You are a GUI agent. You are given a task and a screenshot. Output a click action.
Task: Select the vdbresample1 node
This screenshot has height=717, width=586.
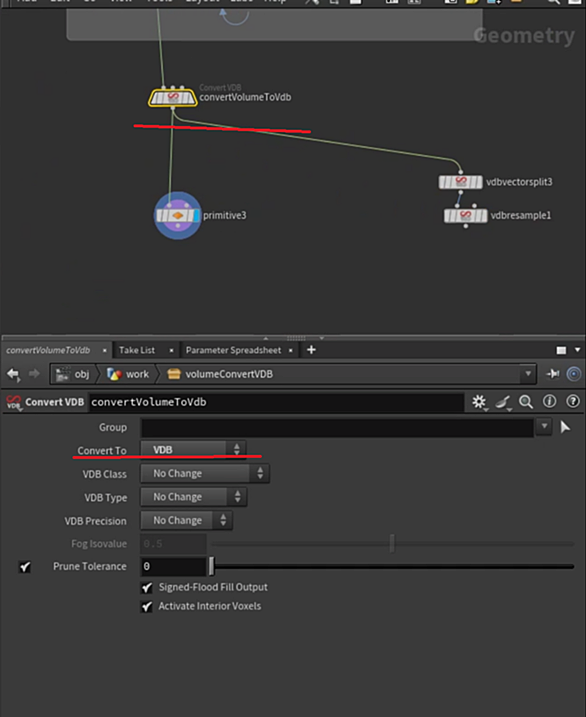click(x=465, y=215)
